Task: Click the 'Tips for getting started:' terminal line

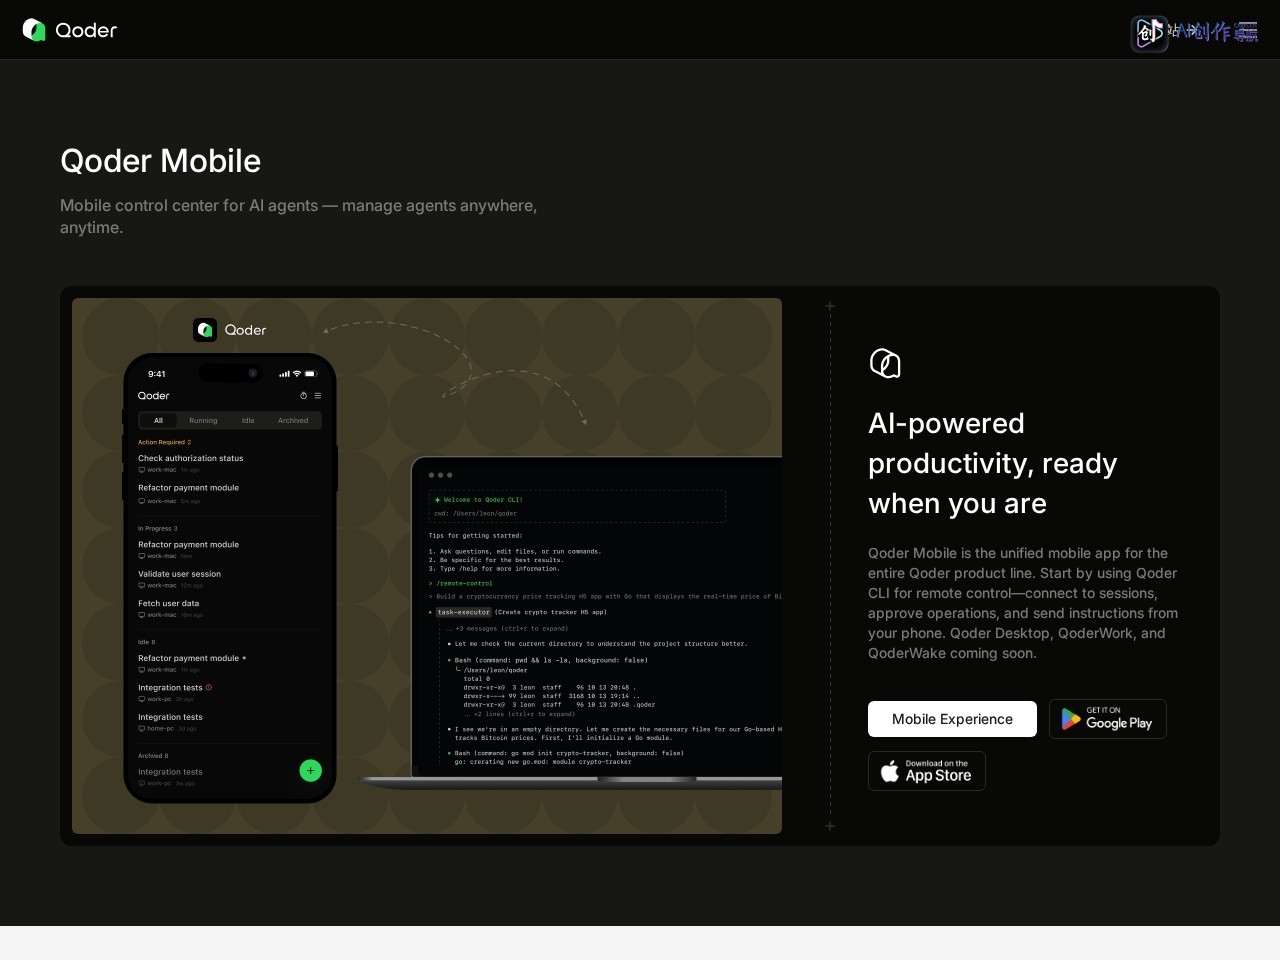Action: 475,536
